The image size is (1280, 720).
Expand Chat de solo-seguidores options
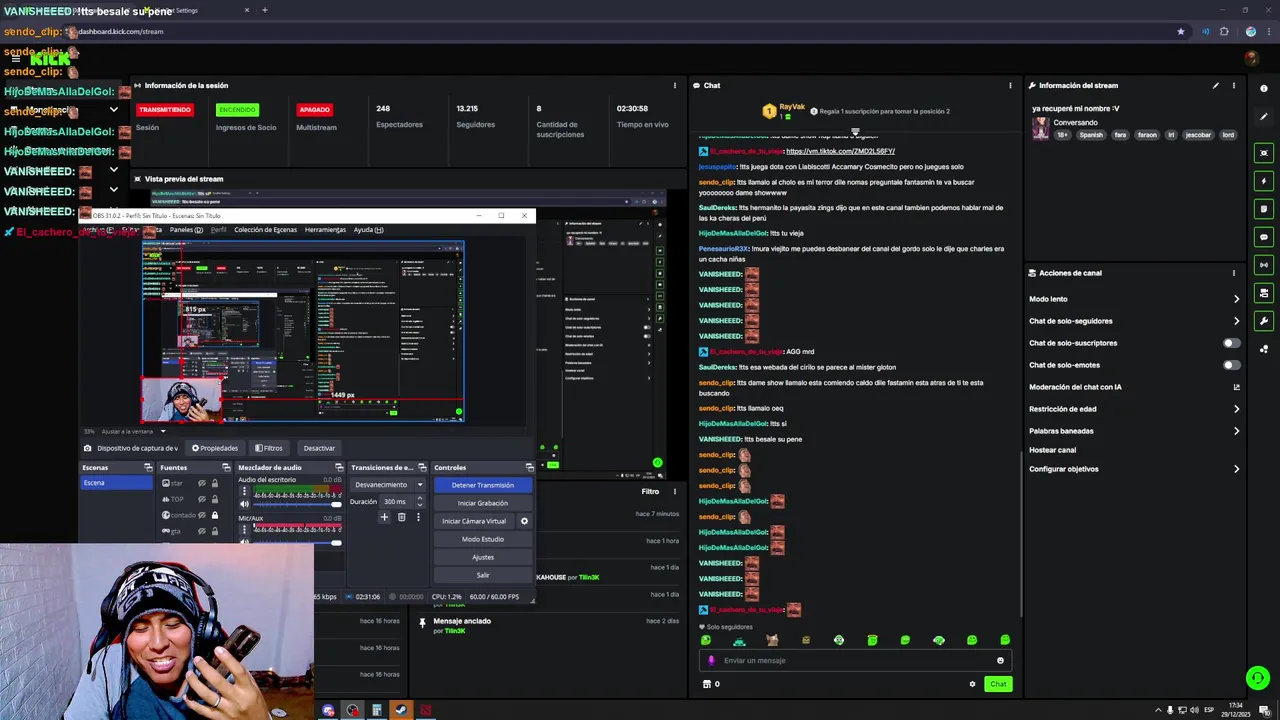(1236, 321)
